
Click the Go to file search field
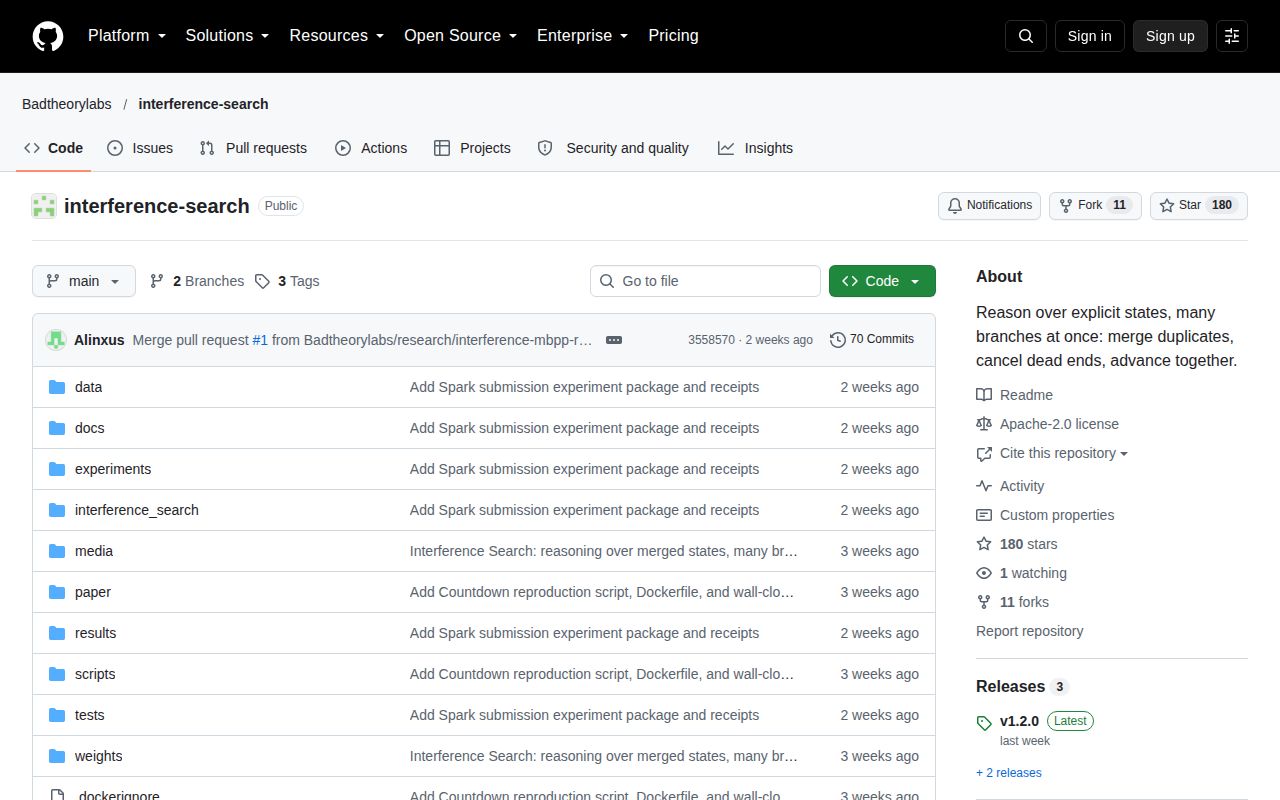(x=705, y=281)
